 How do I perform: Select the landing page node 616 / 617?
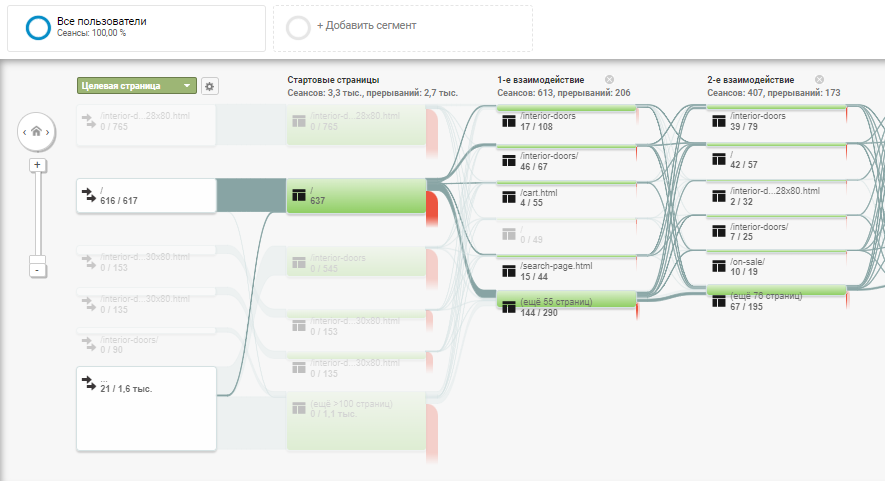click(x=146, y=196)
